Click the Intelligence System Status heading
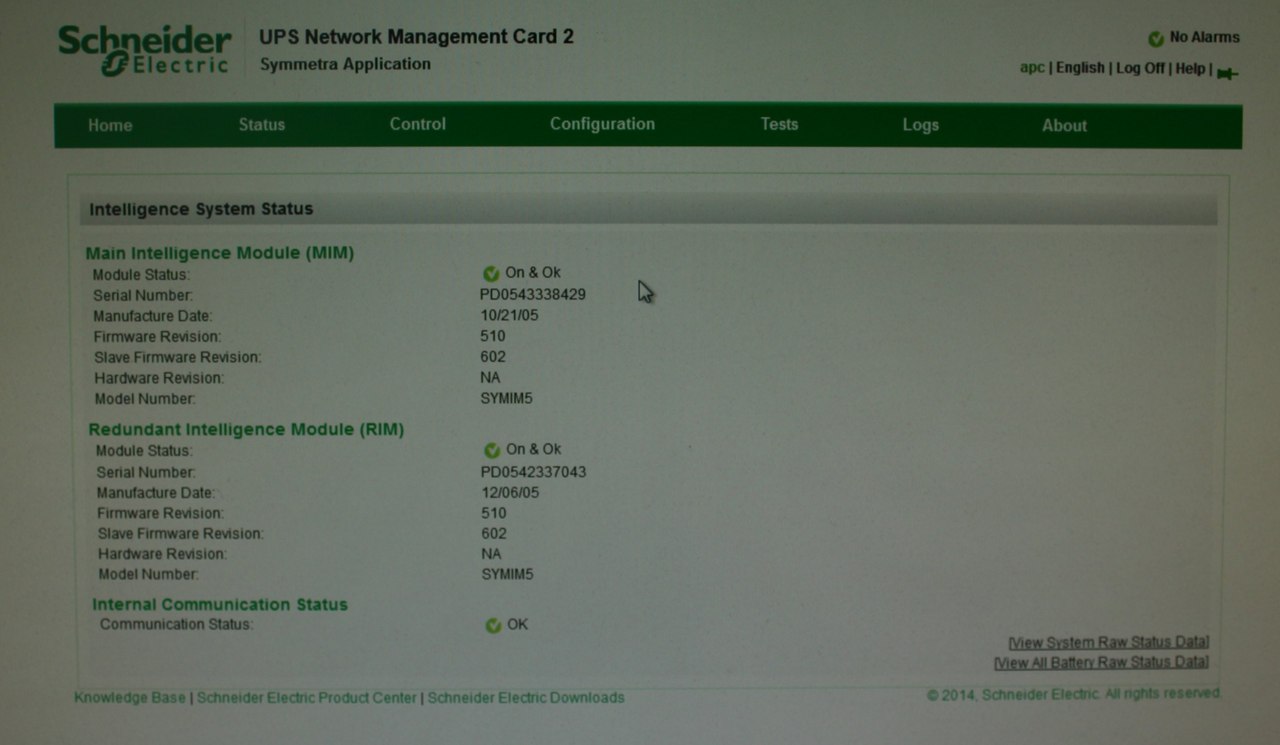The image size is (1280, 745). click(201, 209)
